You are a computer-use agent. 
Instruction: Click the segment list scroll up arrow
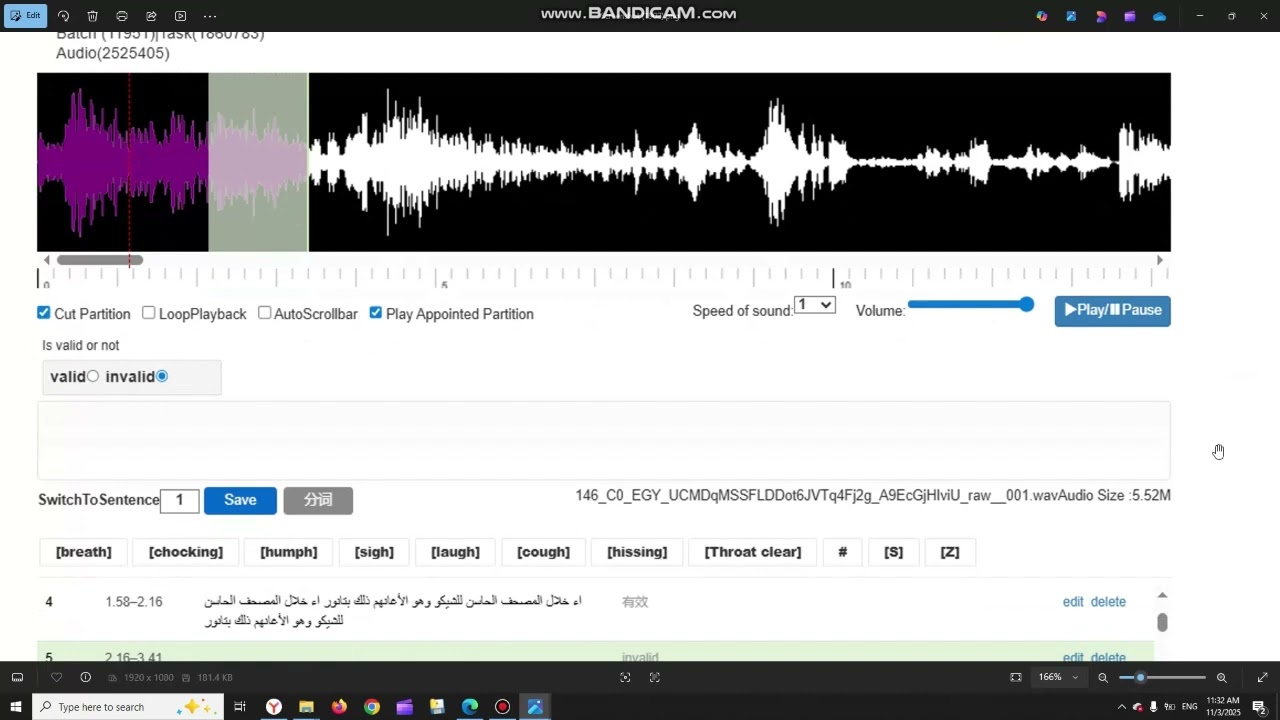1162,595
